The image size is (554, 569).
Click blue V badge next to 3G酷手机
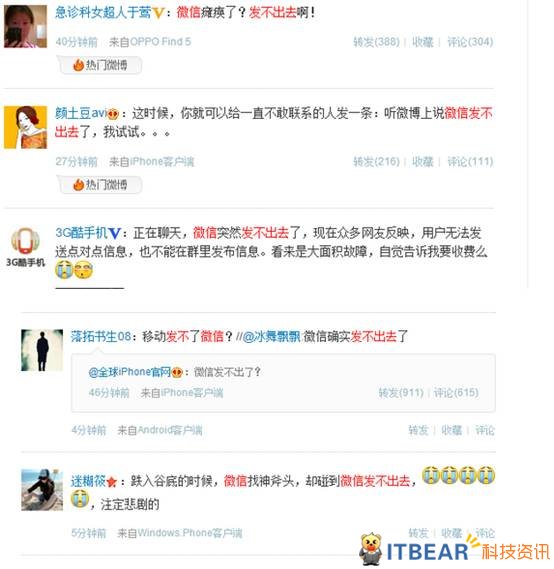click(114, 233)
